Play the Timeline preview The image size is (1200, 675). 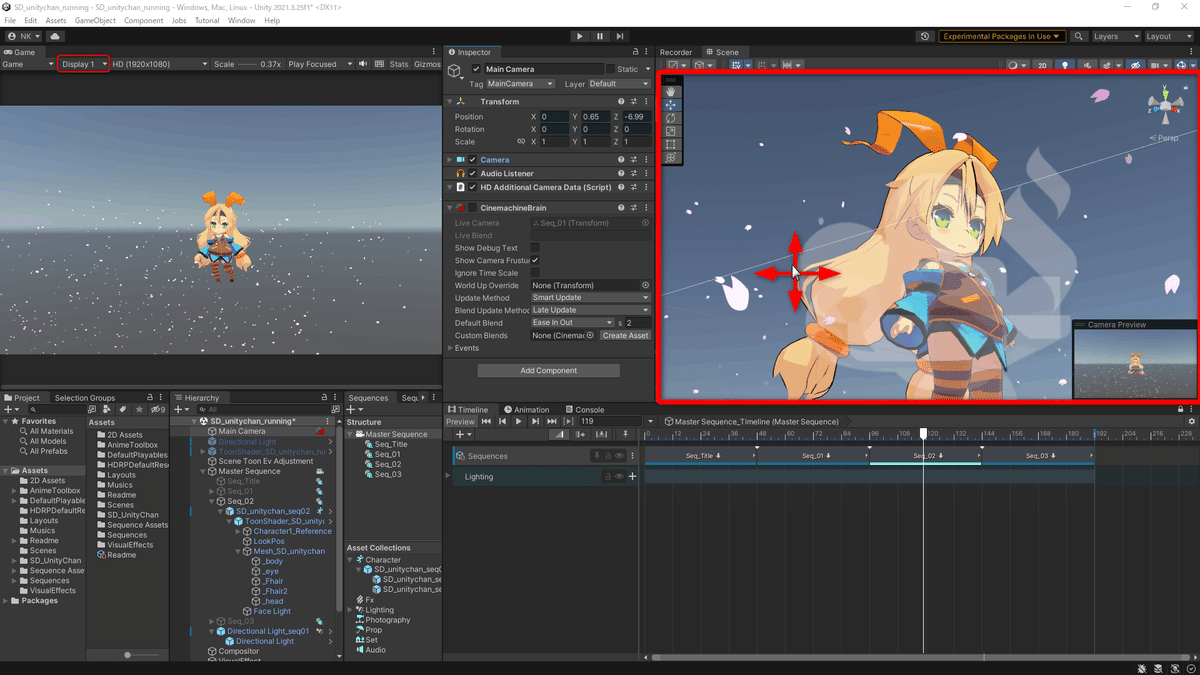(x=518, y=421)
